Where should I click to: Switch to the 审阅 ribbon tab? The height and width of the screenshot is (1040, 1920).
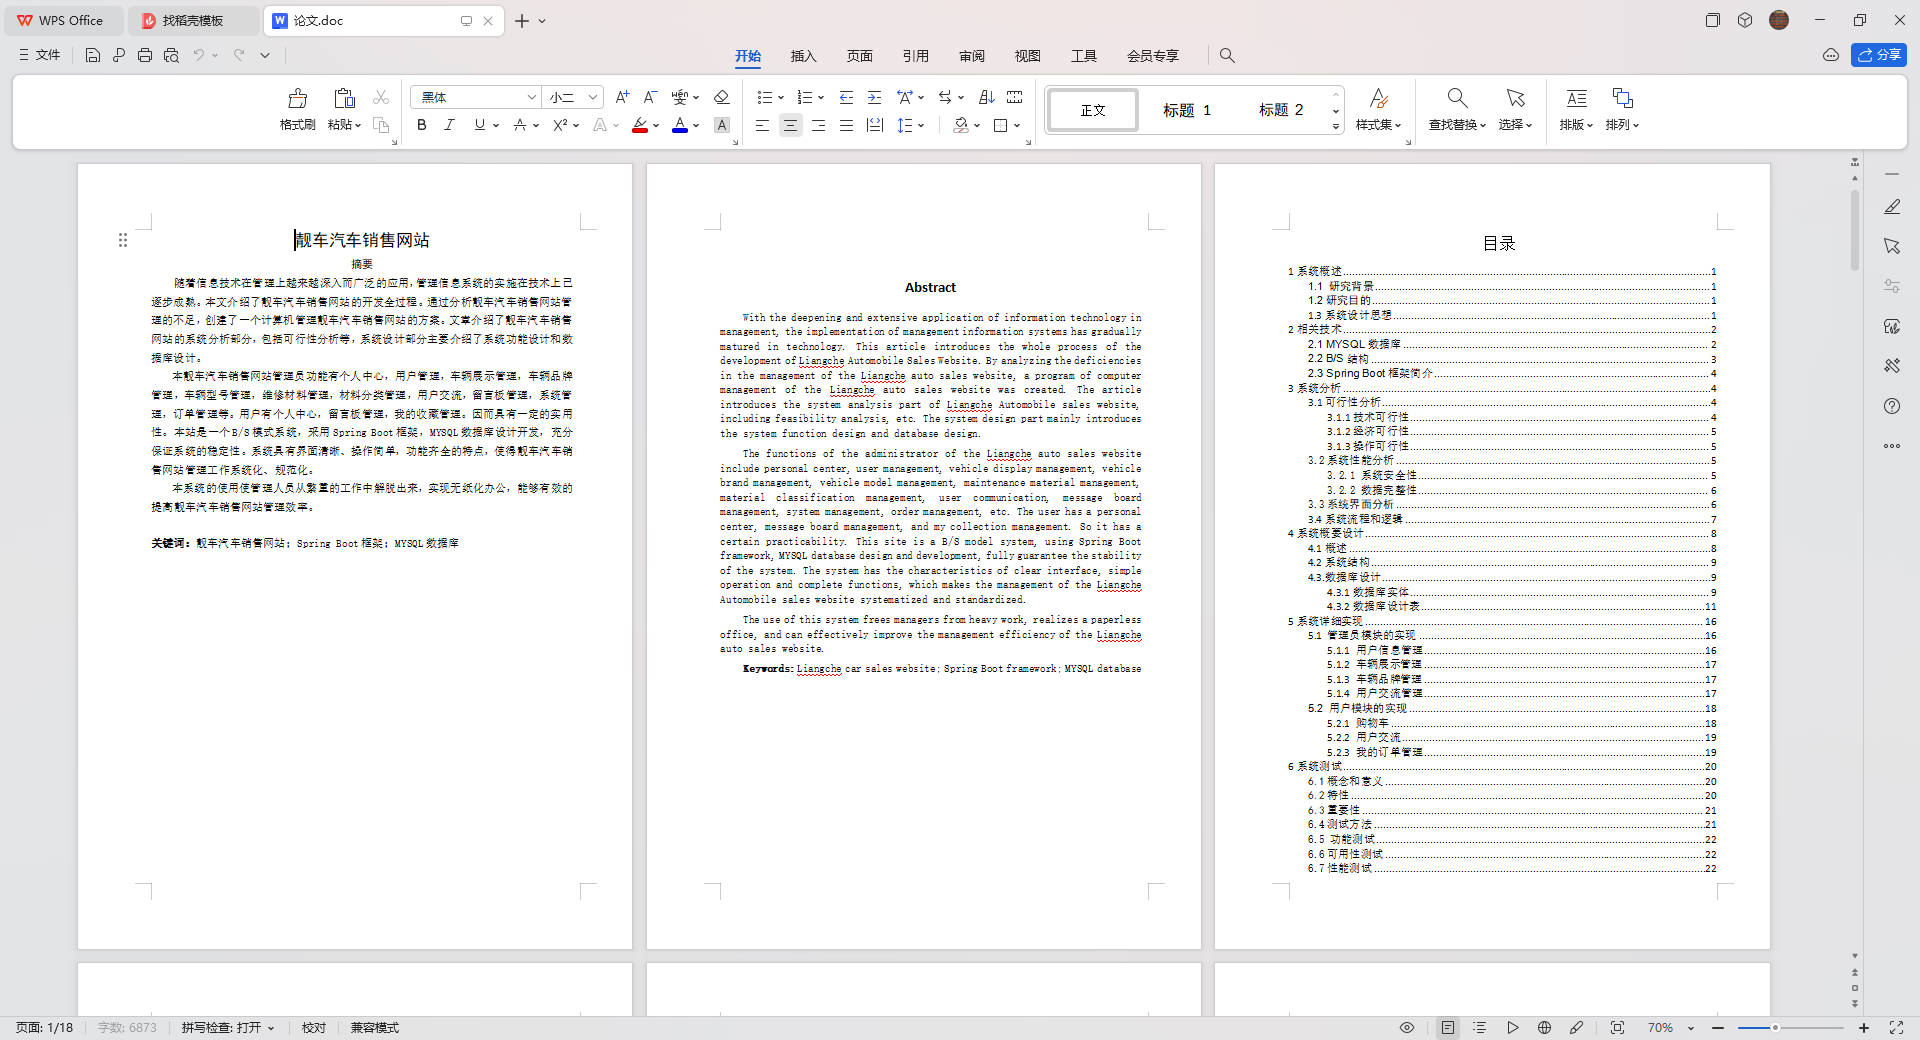971,56
